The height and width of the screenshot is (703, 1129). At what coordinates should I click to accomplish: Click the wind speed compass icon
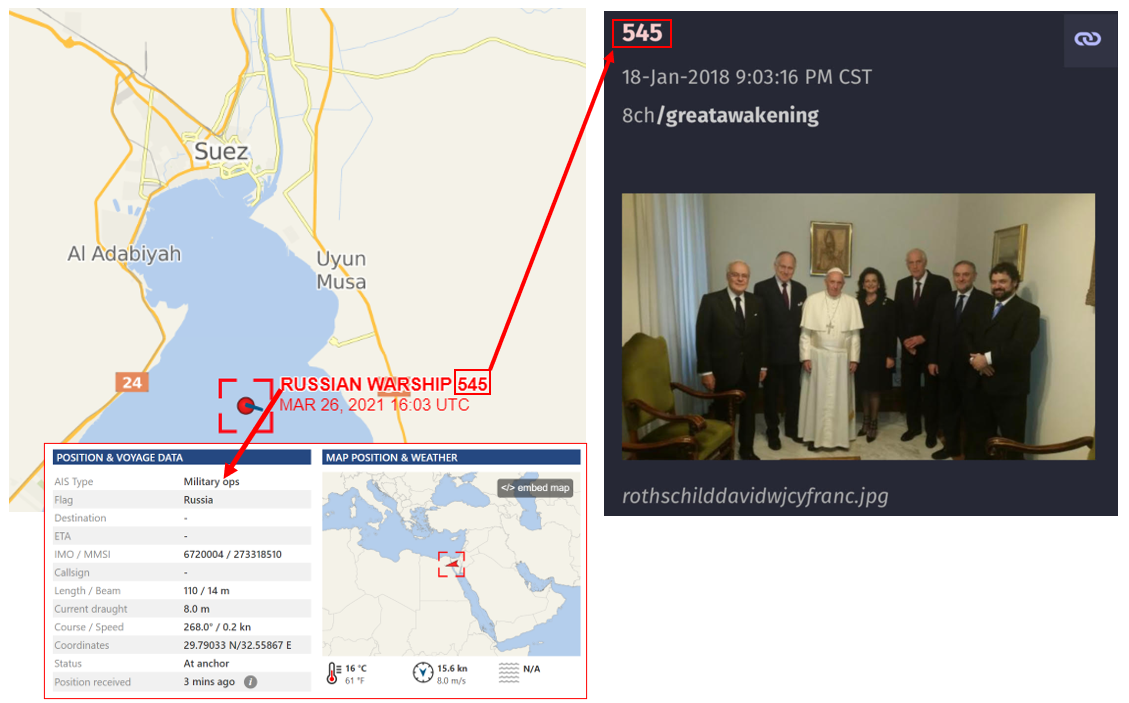pos(423,672)
